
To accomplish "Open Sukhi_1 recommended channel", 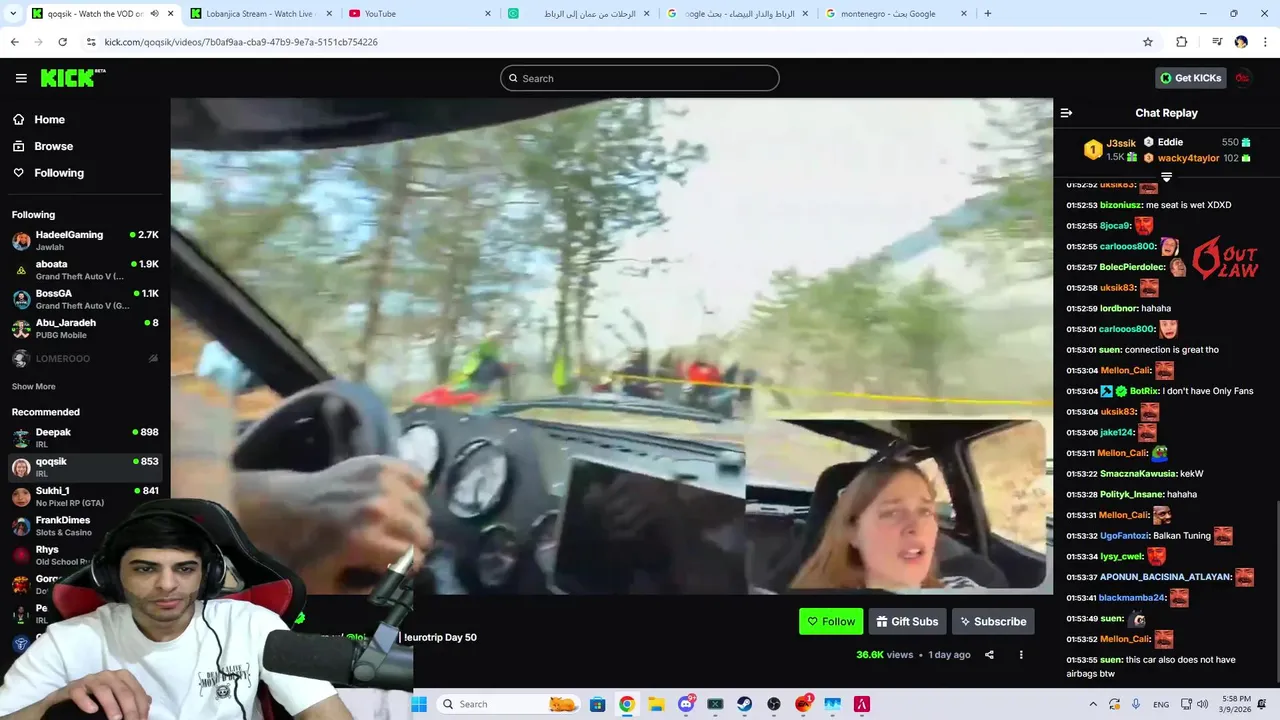I will pyautogui.click(x=85, y=496).
